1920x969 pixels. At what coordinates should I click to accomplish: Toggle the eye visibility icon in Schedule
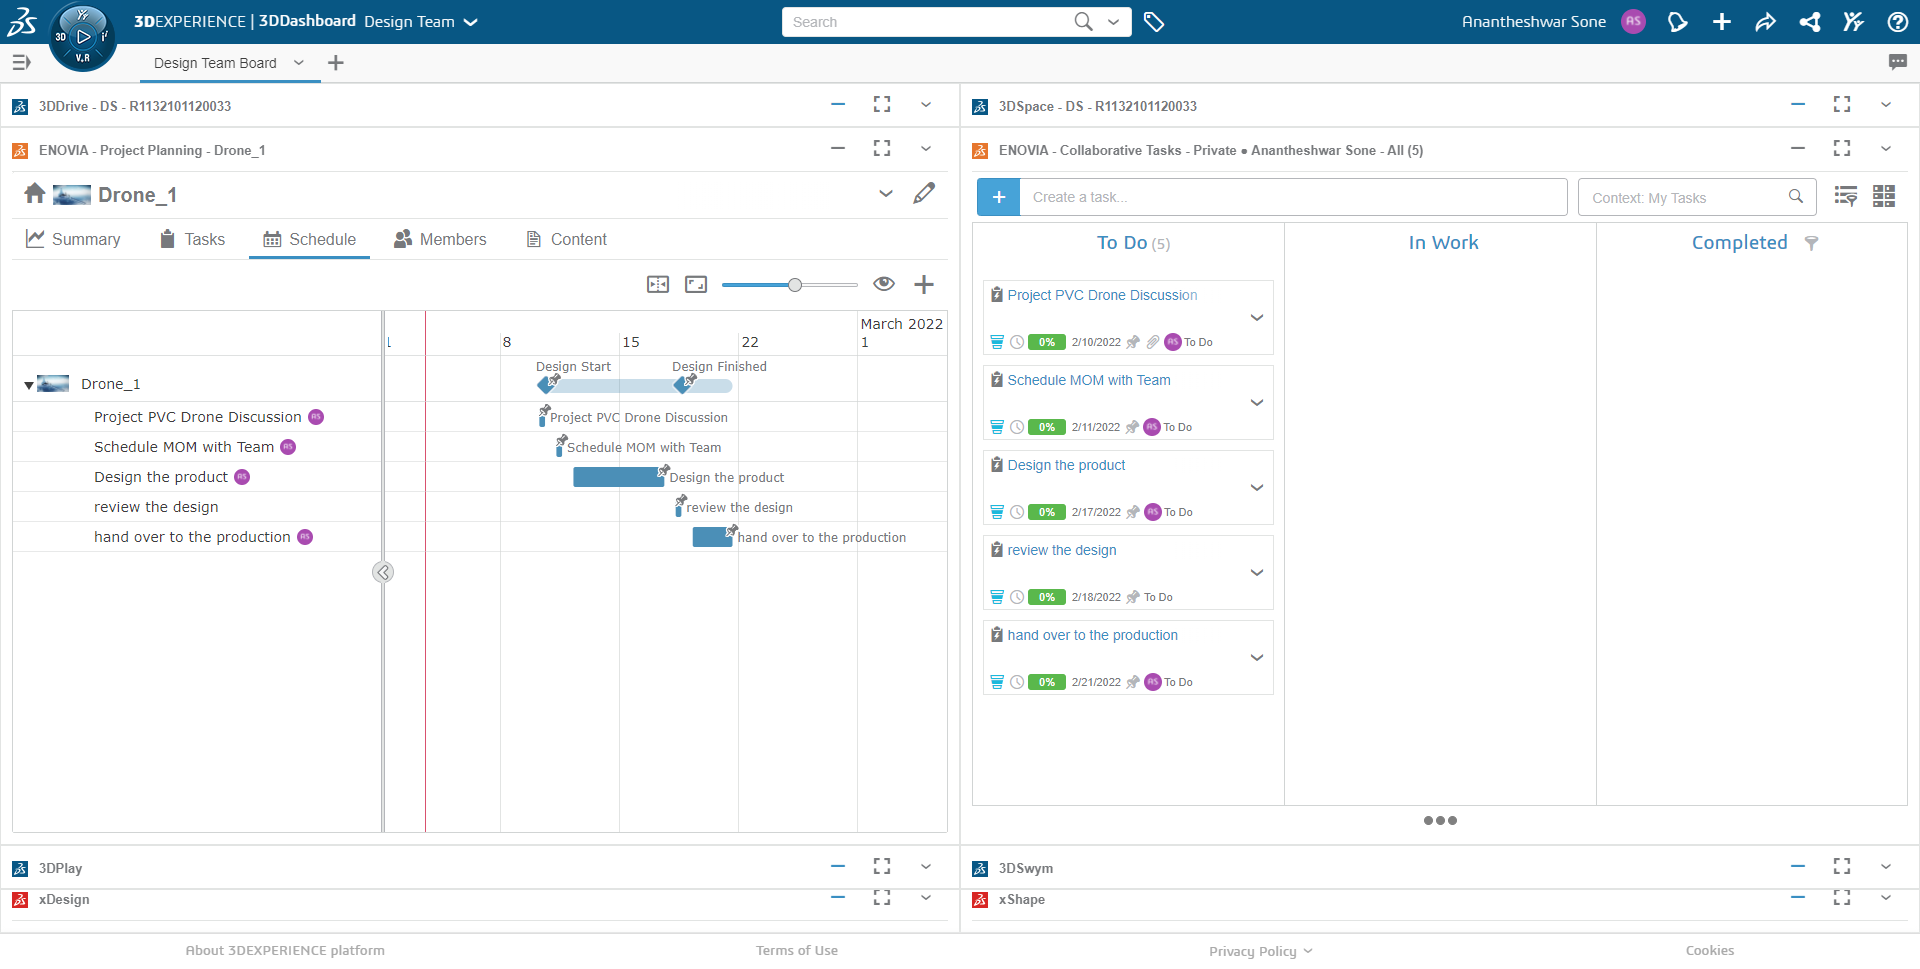(x=884, y=284)
